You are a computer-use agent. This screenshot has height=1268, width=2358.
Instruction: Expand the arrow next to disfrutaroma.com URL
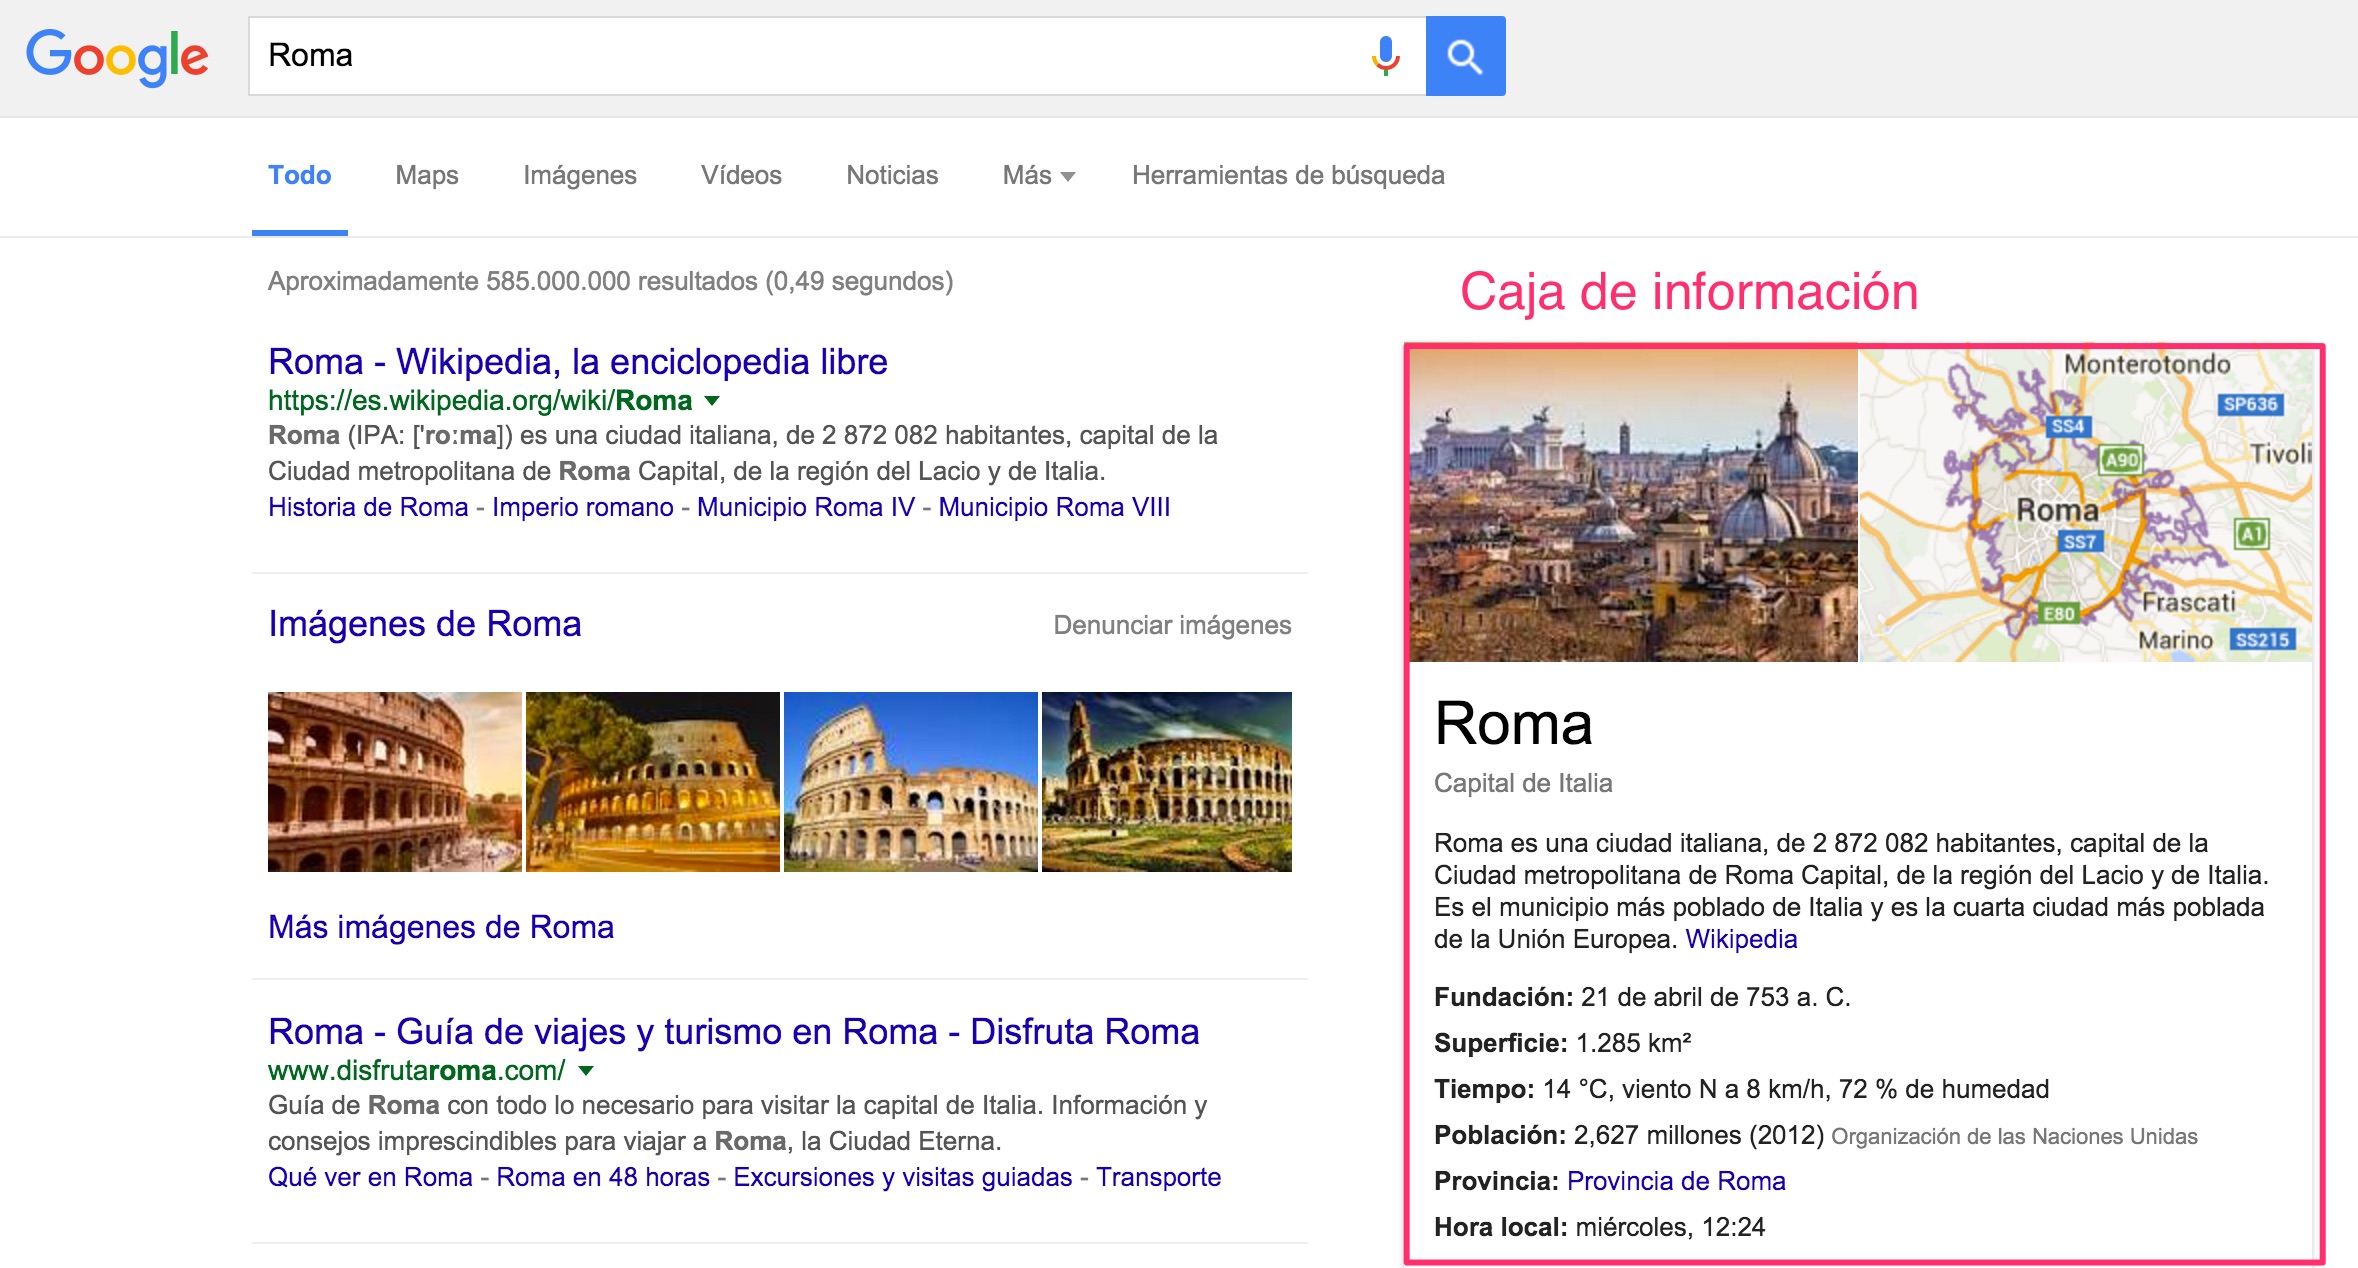(x=586, y=1071)
